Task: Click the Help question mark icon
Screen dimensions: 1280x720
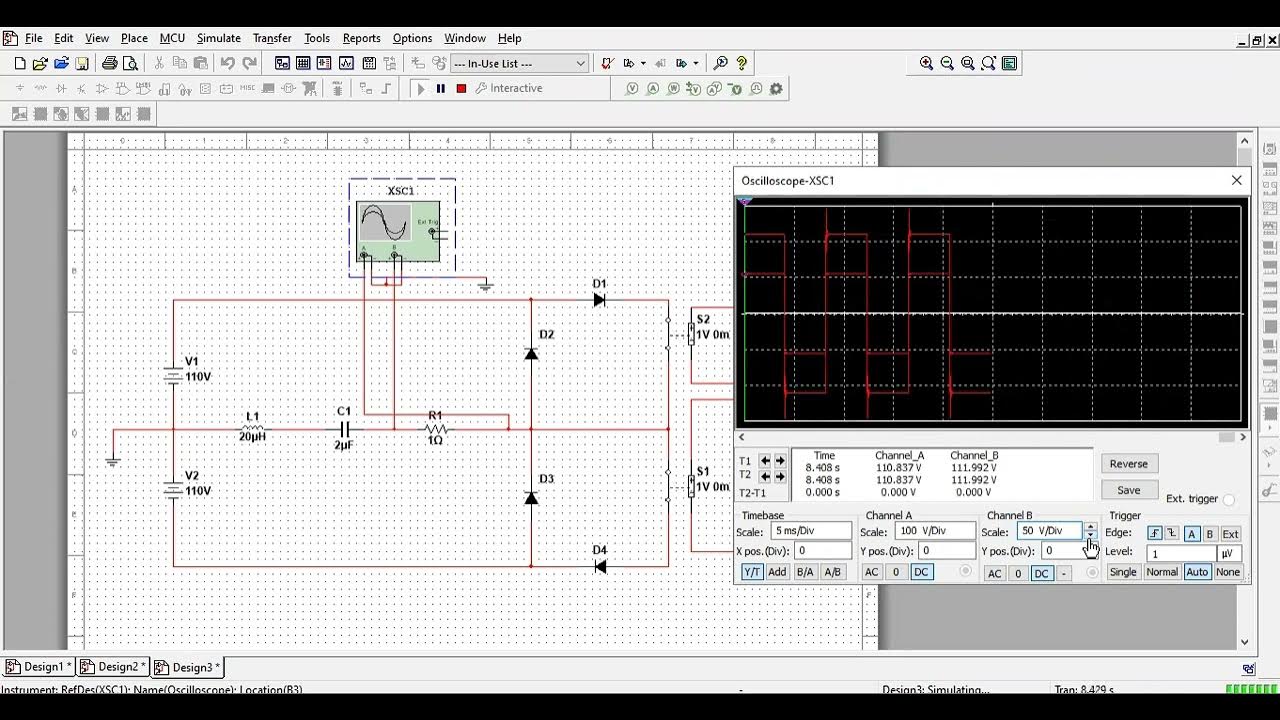Action: (x=742, y=63)
